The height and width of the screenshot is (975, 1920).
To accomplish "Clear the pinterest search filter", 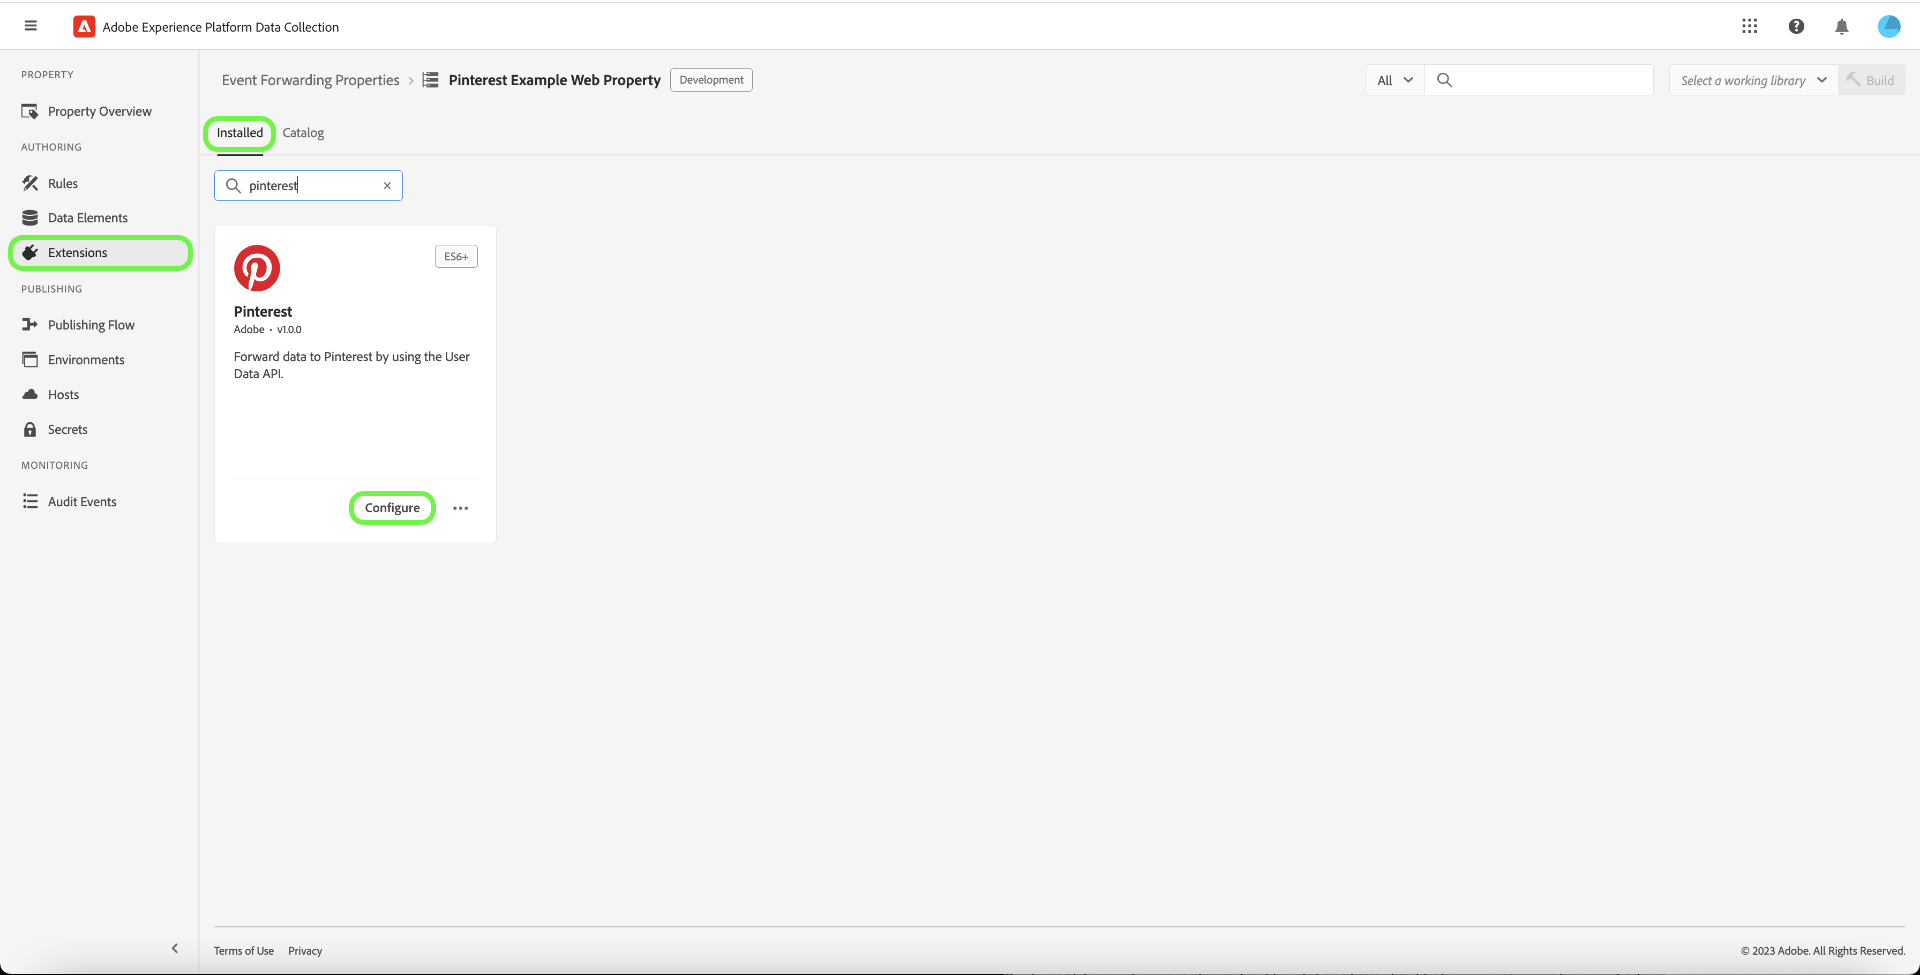I will [387, 186].
